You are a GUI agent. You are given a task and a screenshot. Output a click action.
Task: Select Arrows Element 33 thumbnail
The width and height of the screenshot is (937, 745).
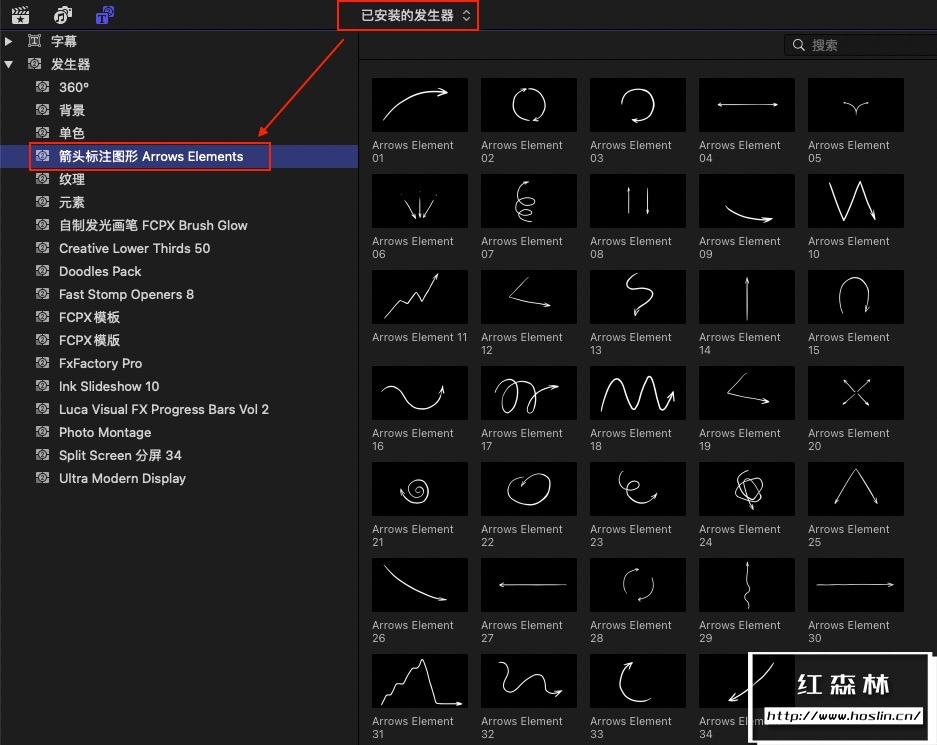tap(638, 681)
